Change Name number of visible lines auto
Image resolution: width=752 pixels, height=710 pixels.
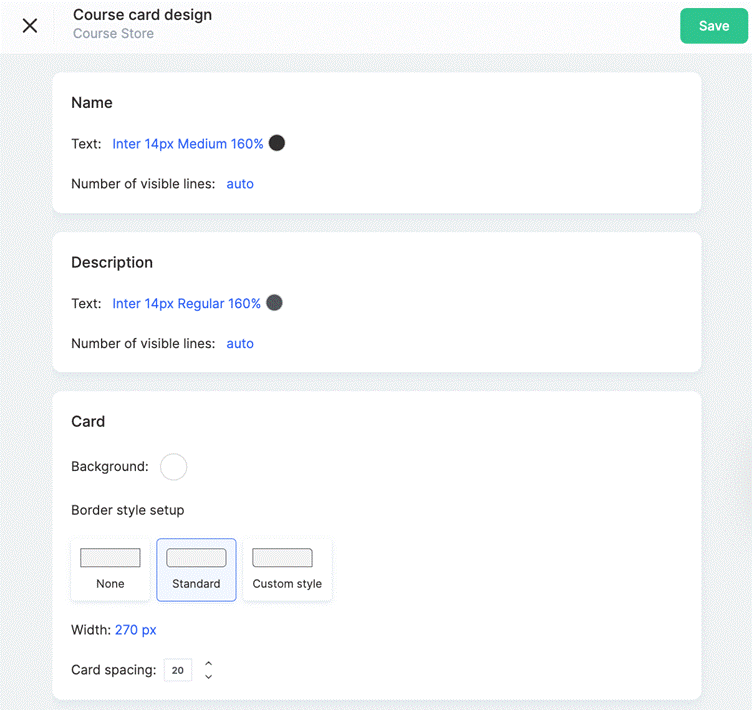tap(240, 184)
